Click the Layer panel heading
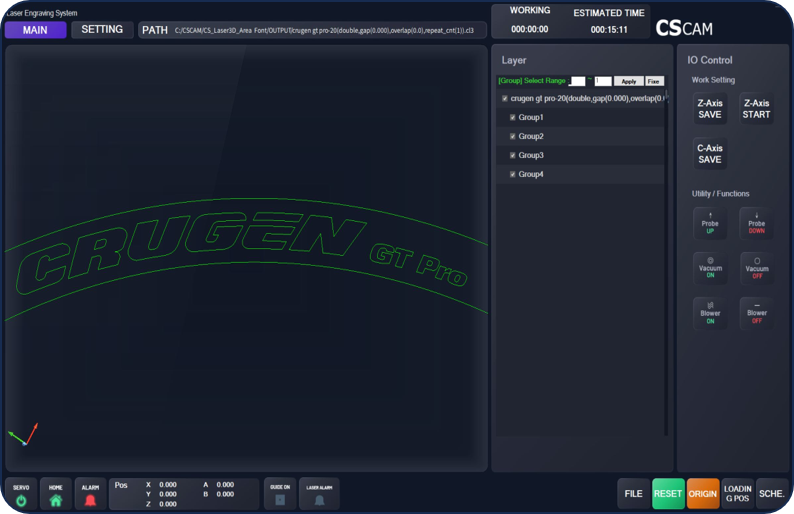The image size is (794, 514). pos(513,60)
